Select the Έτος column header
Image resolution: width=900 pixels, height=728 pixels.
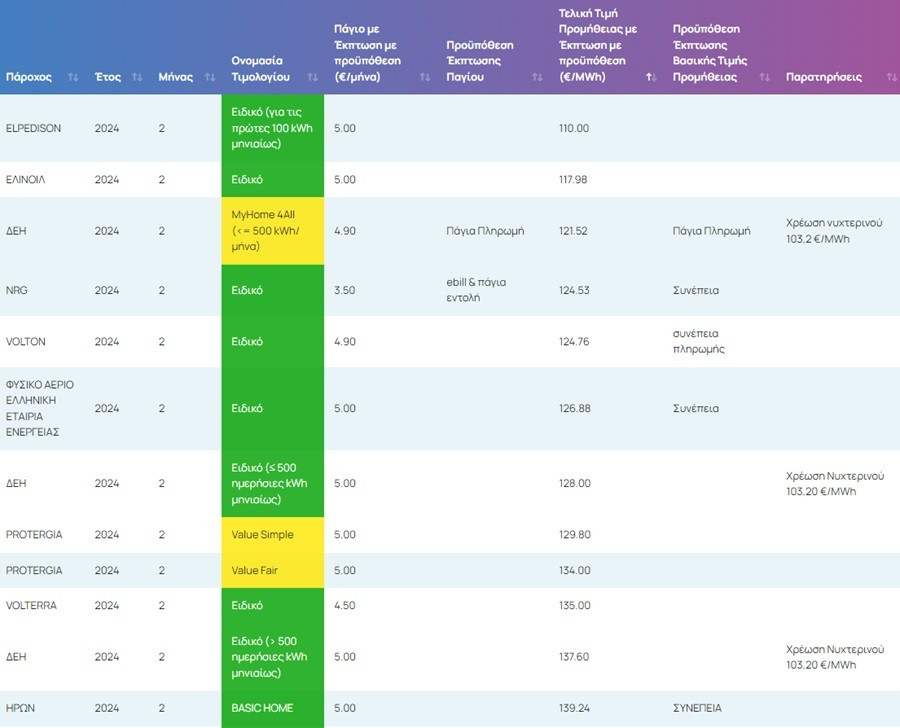108,77
